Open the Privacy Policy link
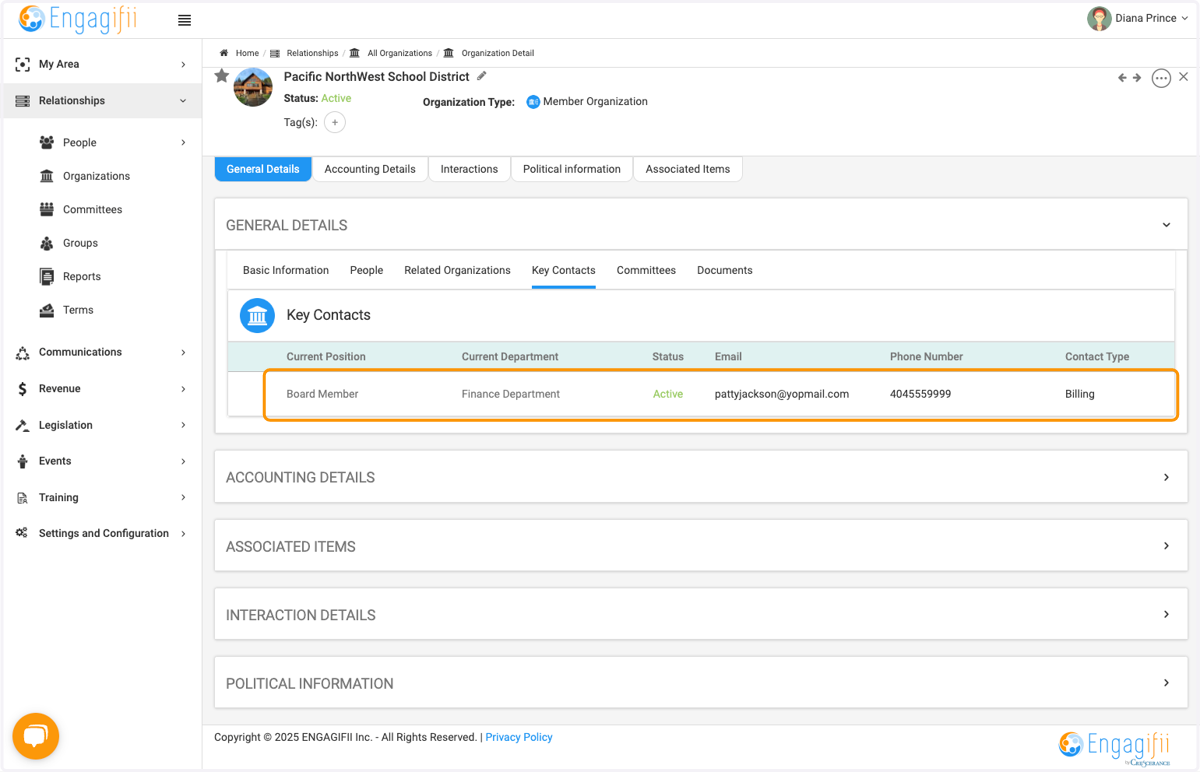 click(519, 737)
